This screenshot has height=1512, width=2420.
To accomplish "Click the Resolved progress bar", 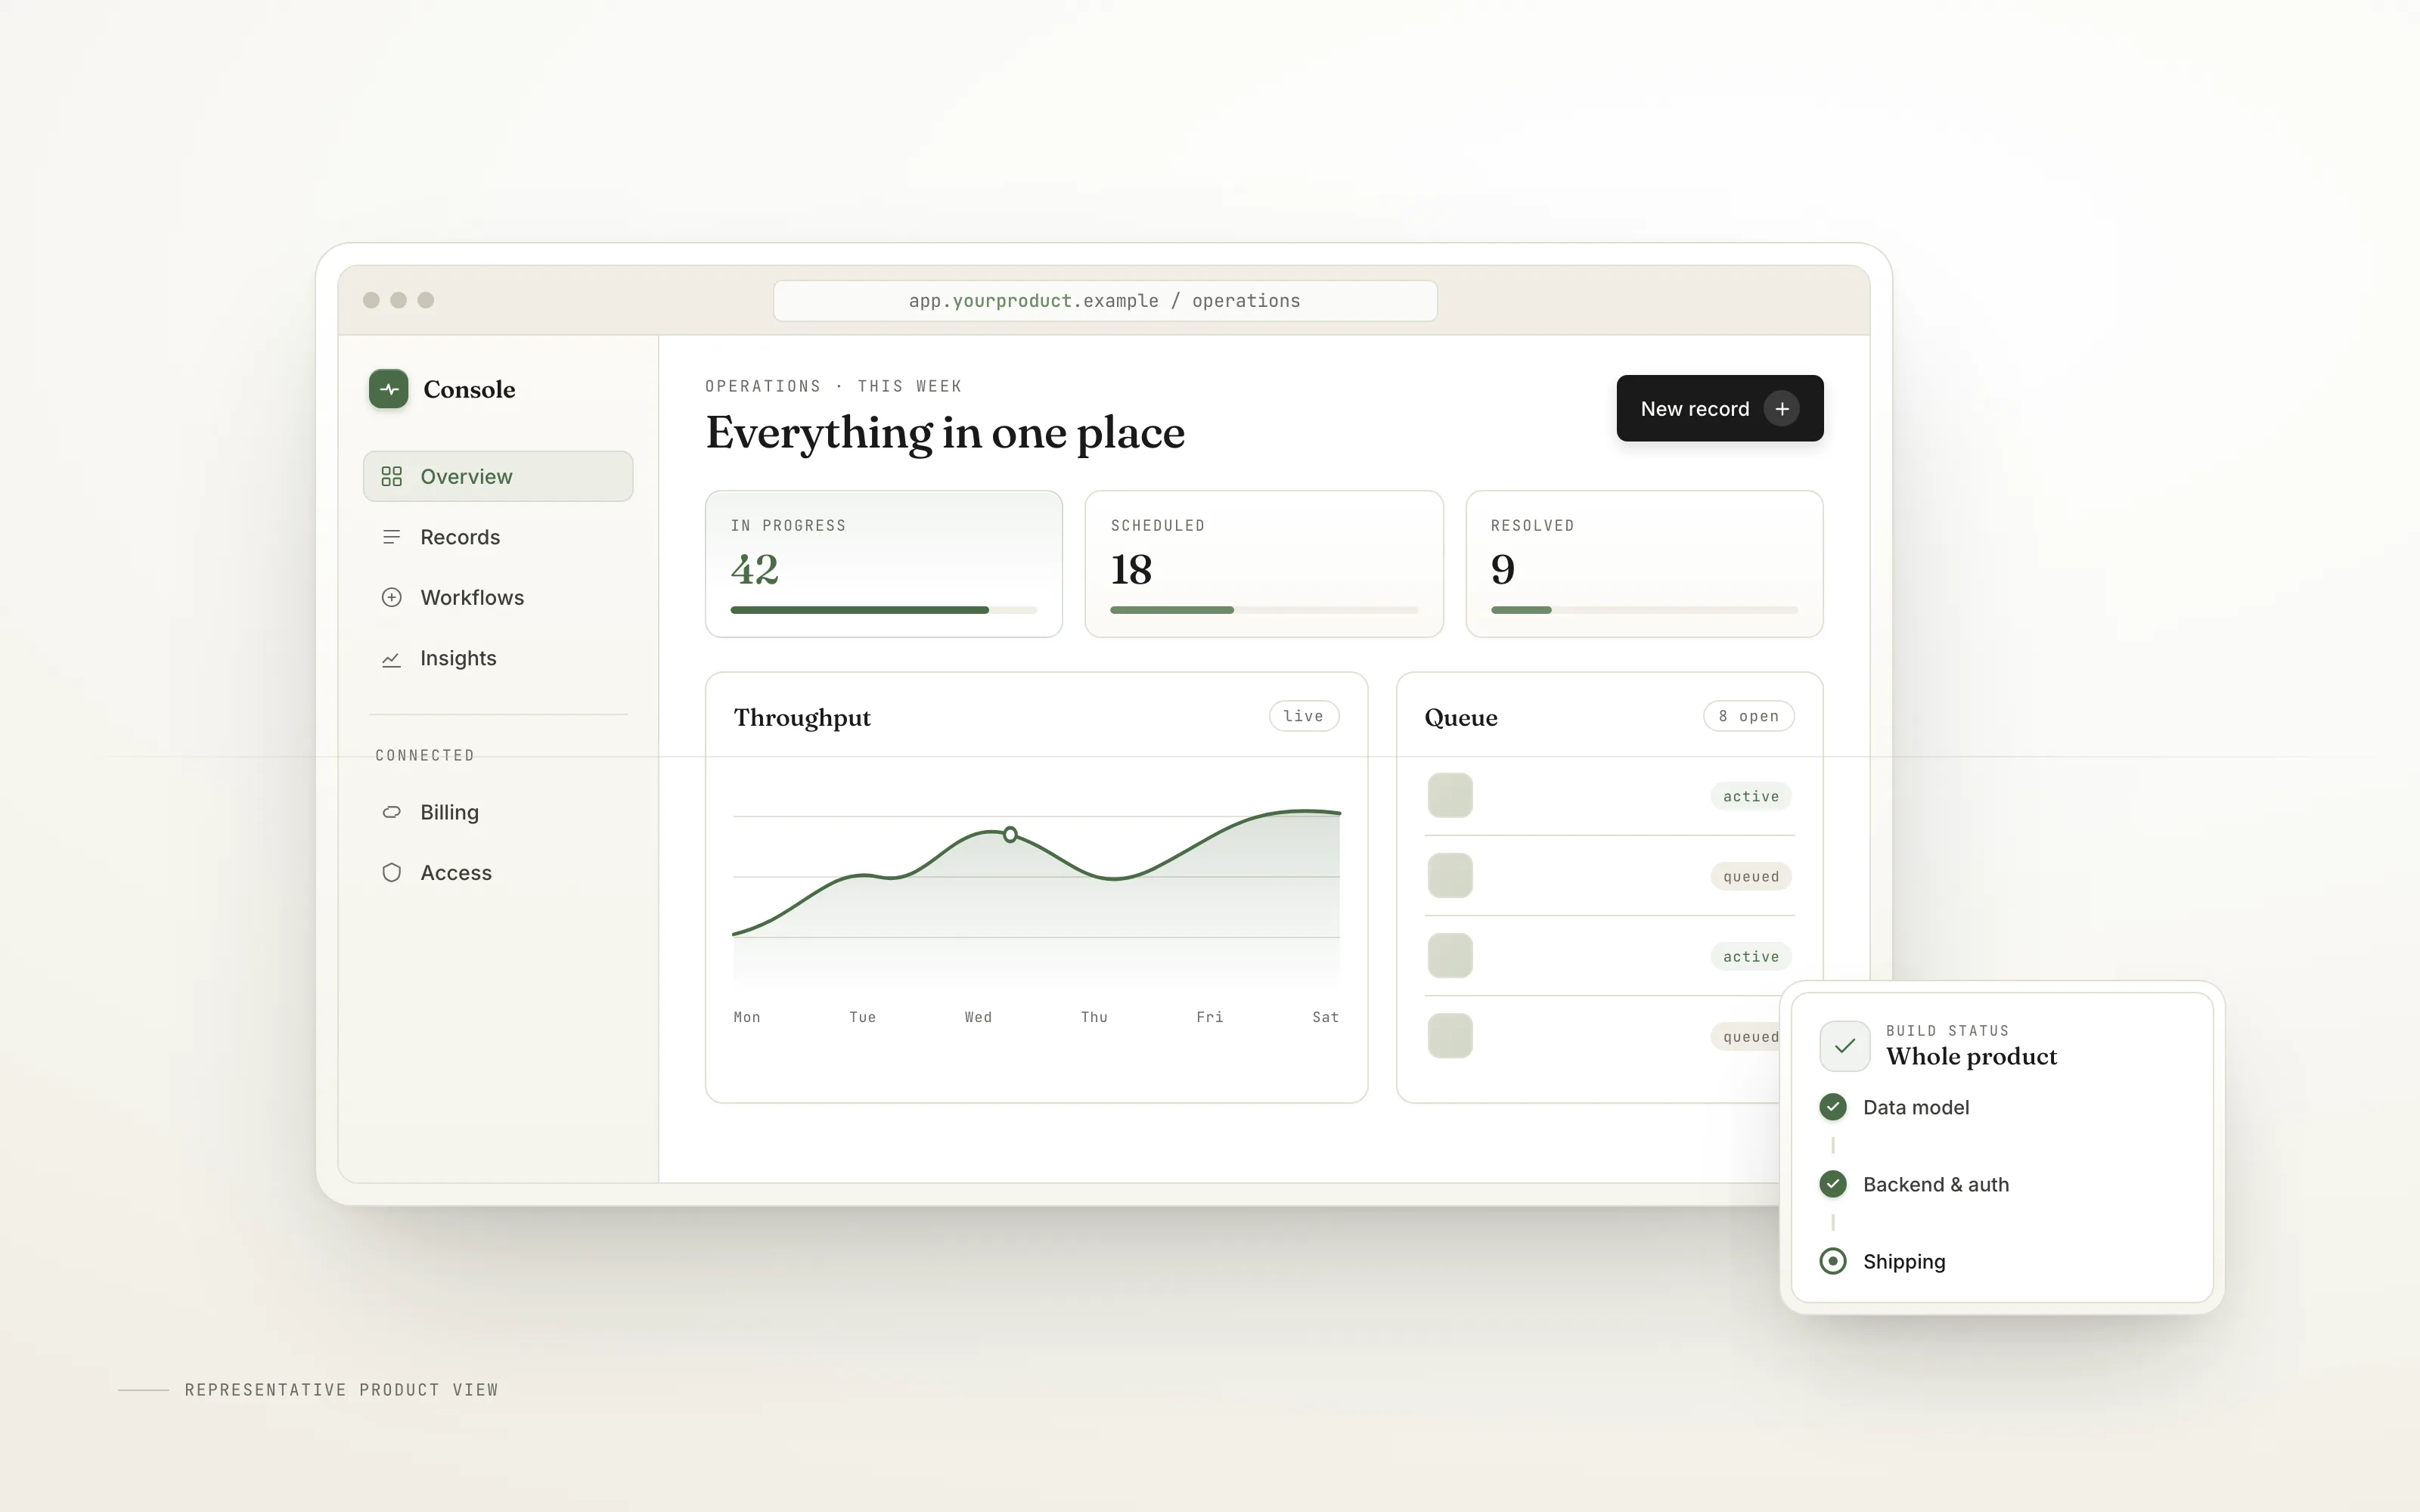I will point(1644,609).
